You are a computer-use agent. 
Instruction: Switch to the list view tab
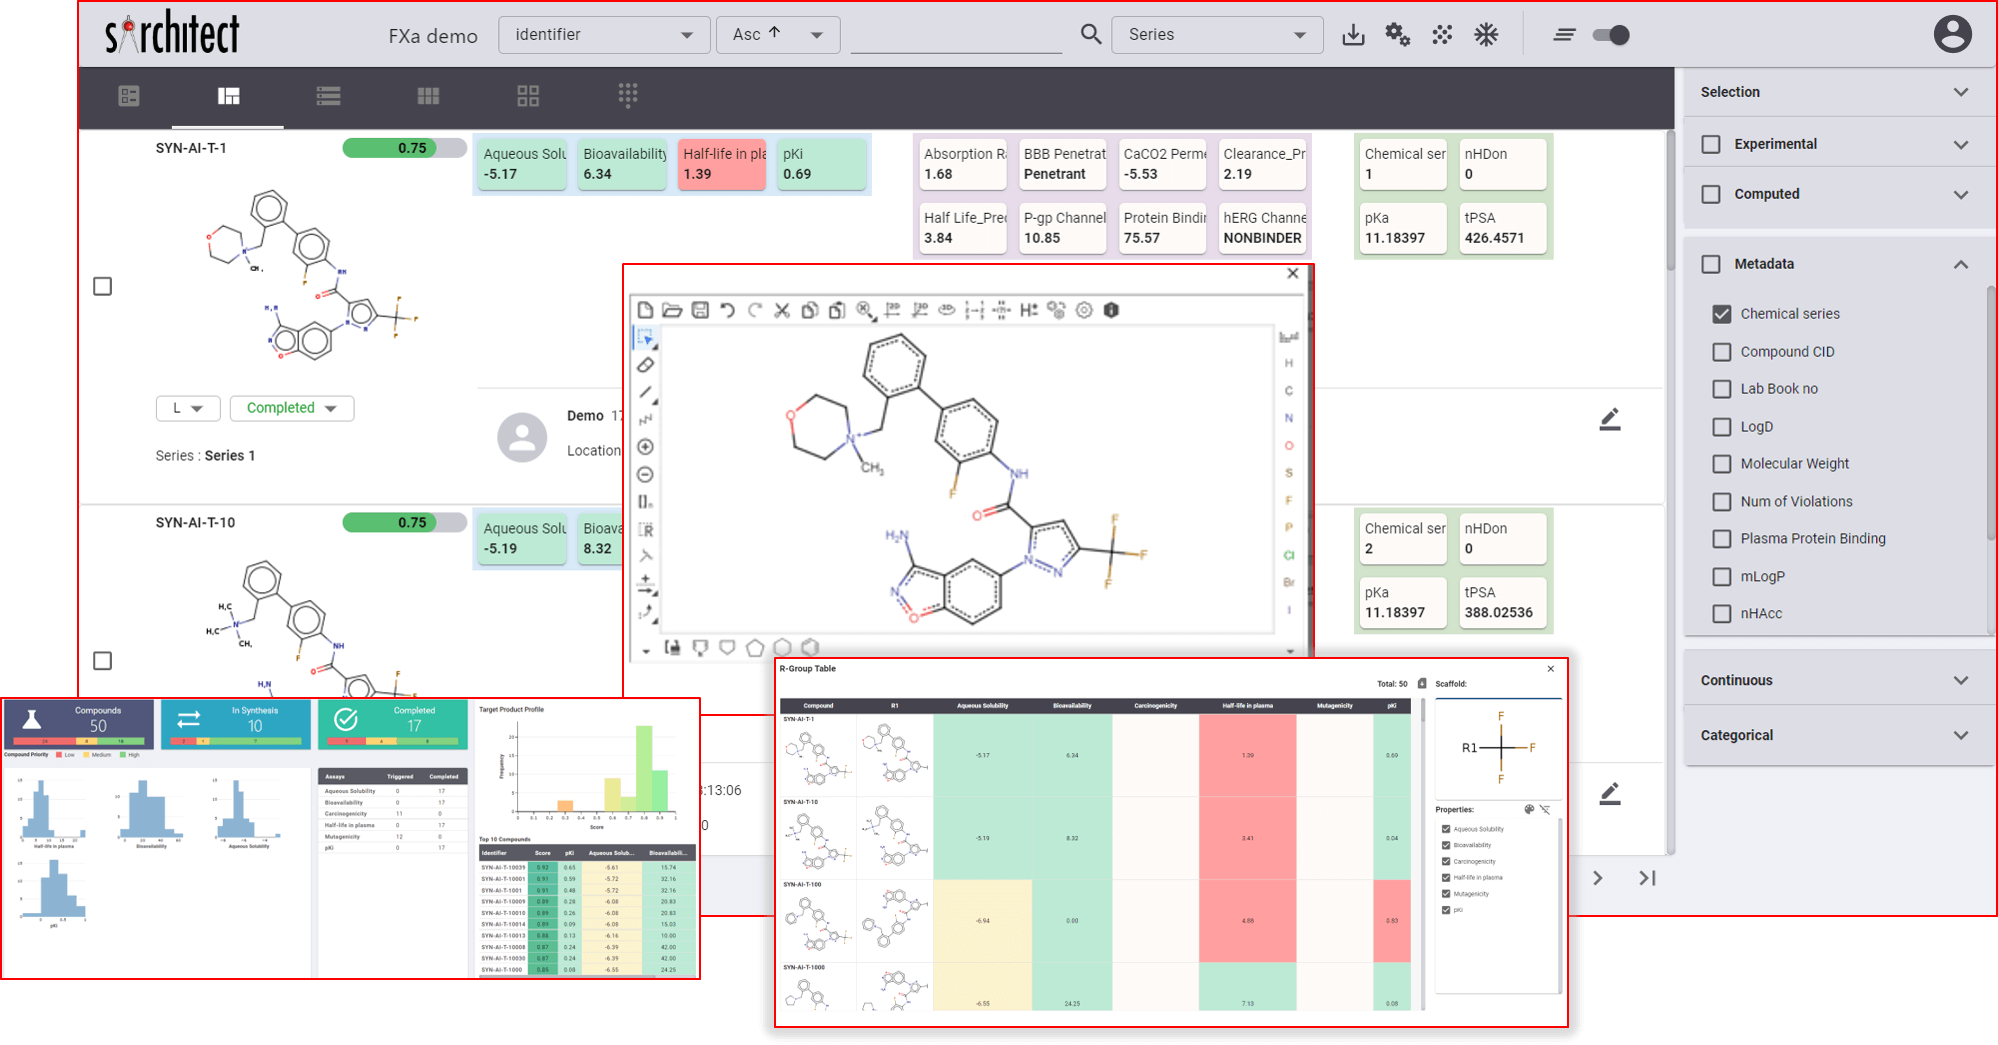click(328, 96)
